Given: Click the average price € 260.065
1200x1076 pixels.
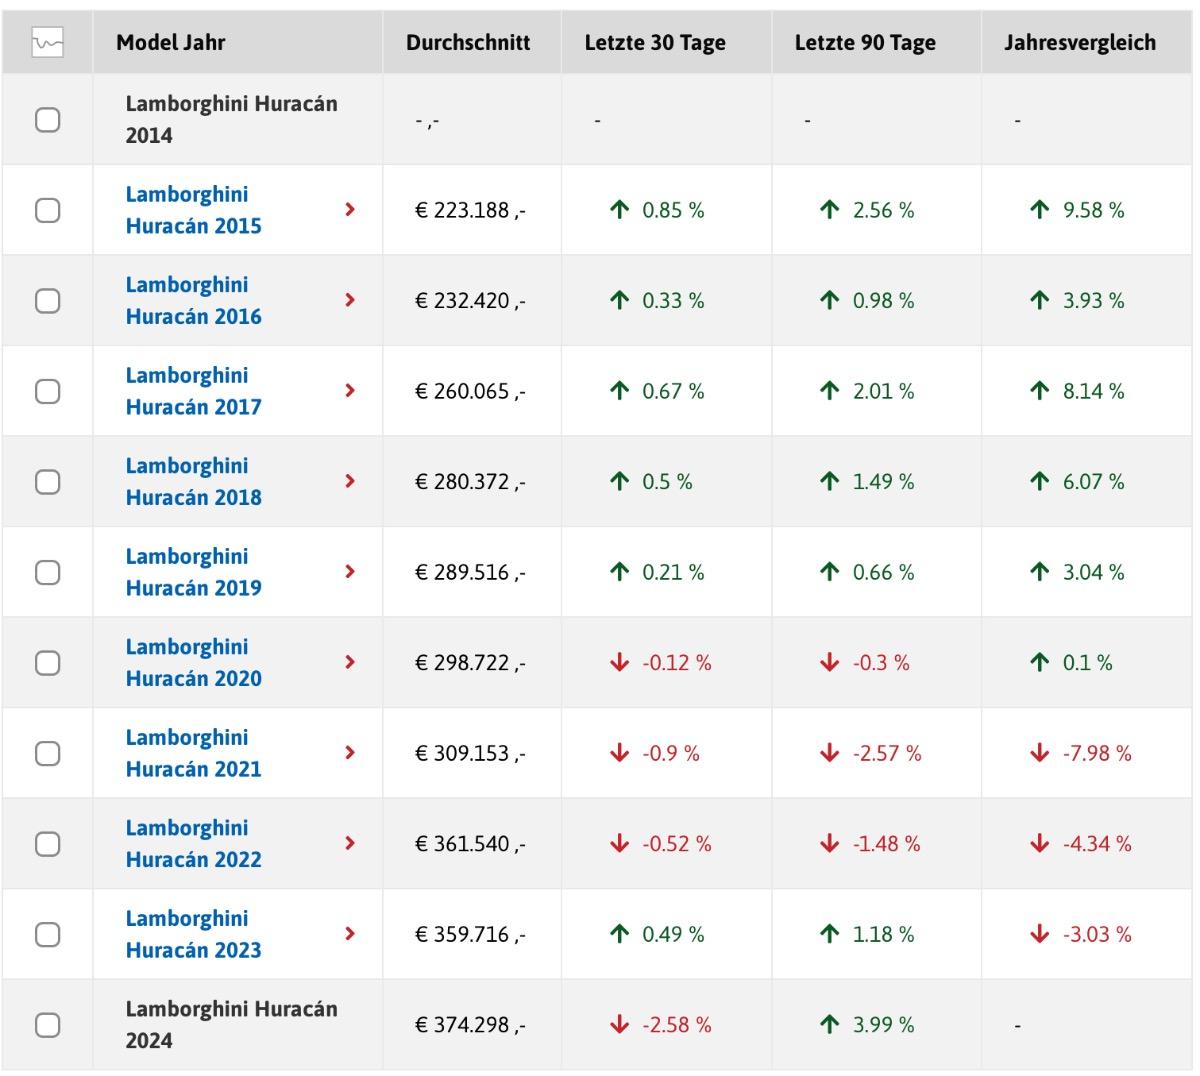Looking at the screenshot, I should [470, 392].
